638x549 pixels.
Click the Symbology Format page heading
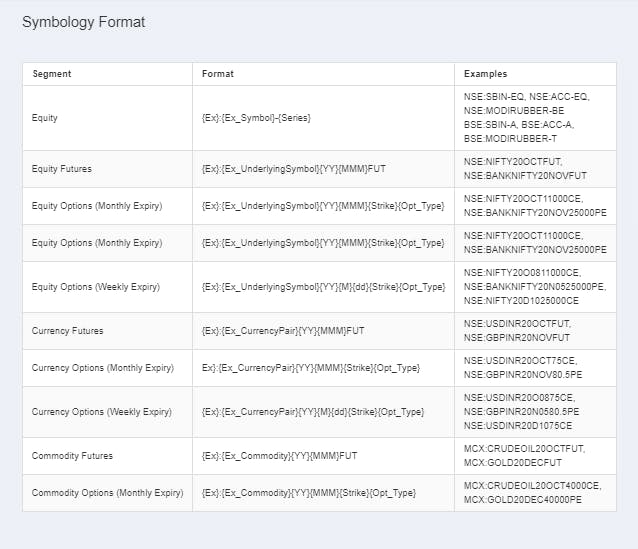click(83, 22)
